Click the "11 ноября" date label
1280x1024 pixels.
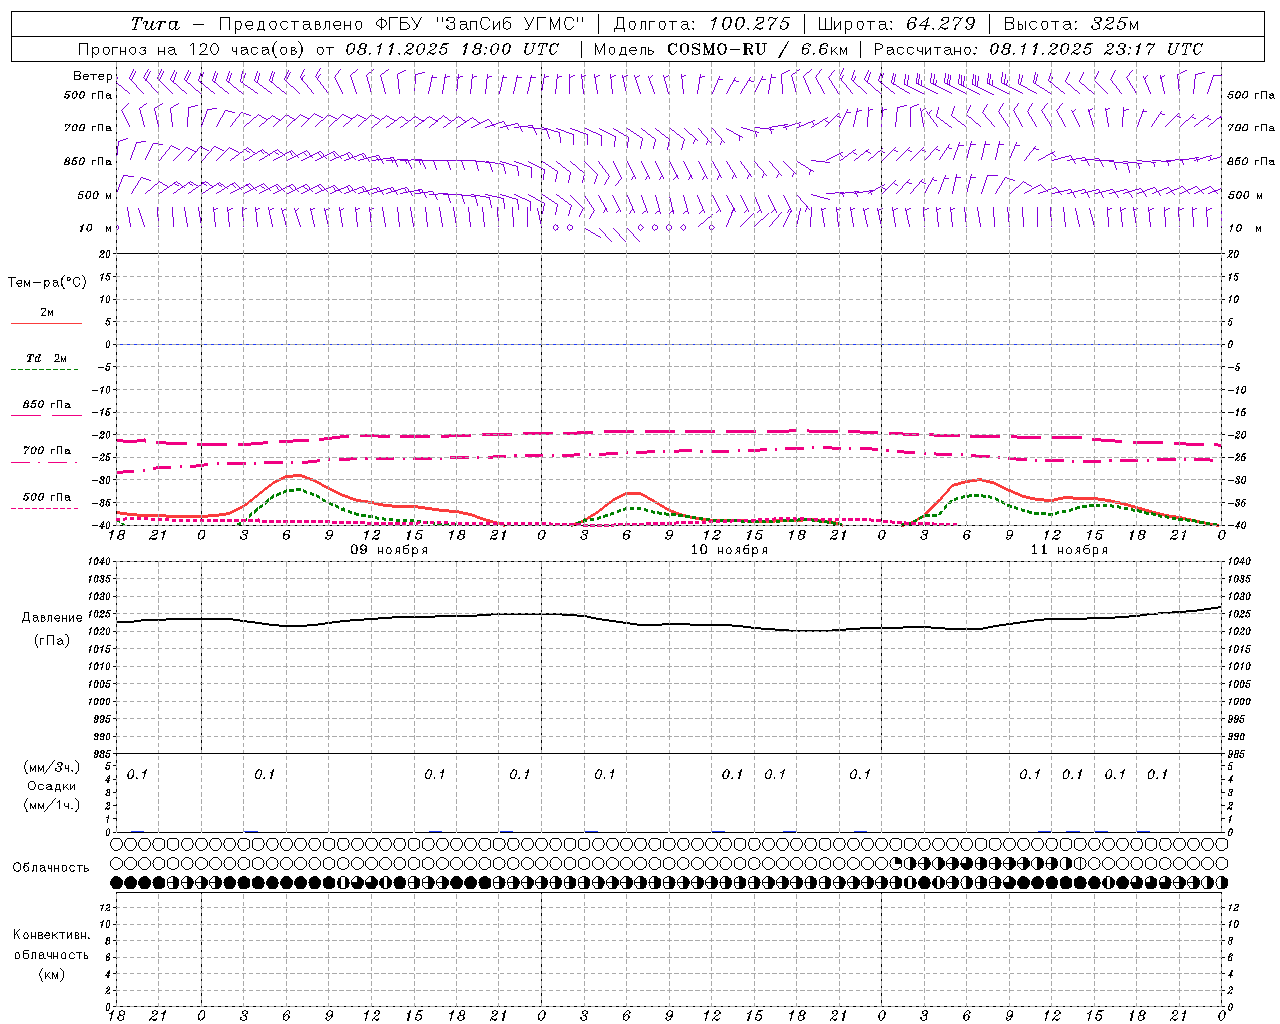pyautogui.click(x=1069, y=550)
